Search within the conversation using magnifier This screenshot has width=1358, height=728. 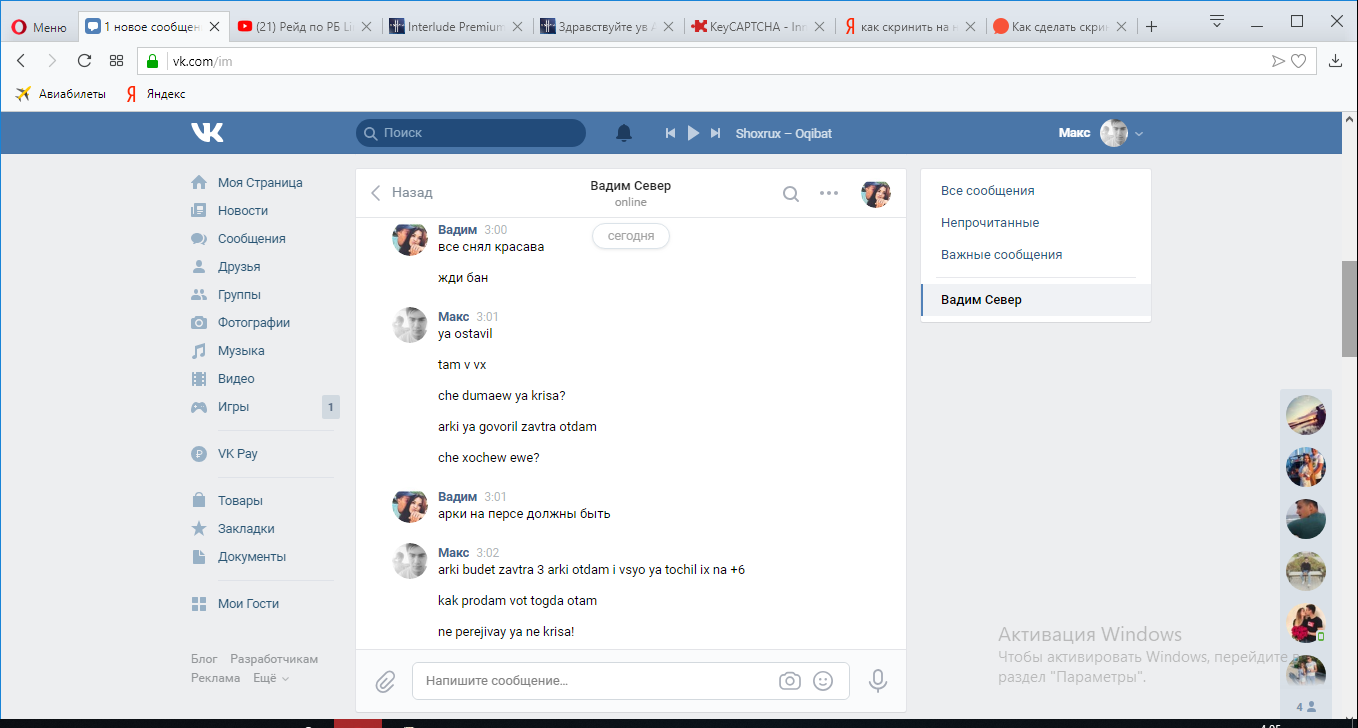(790, 194)
